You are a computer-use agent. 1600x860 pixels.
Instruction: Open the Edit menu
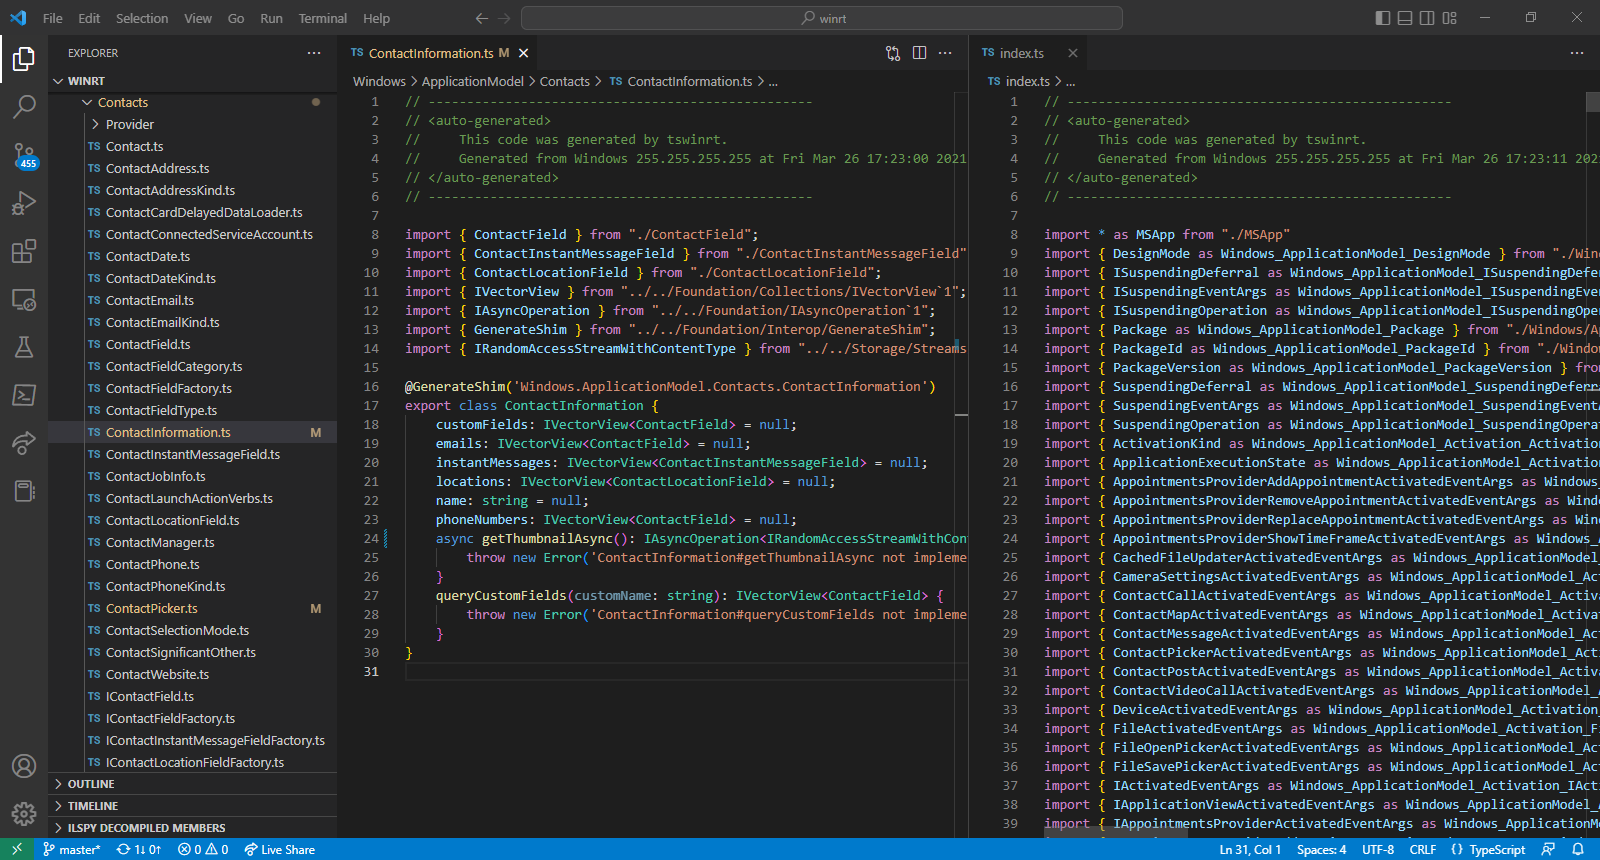(x=89, y=18)
